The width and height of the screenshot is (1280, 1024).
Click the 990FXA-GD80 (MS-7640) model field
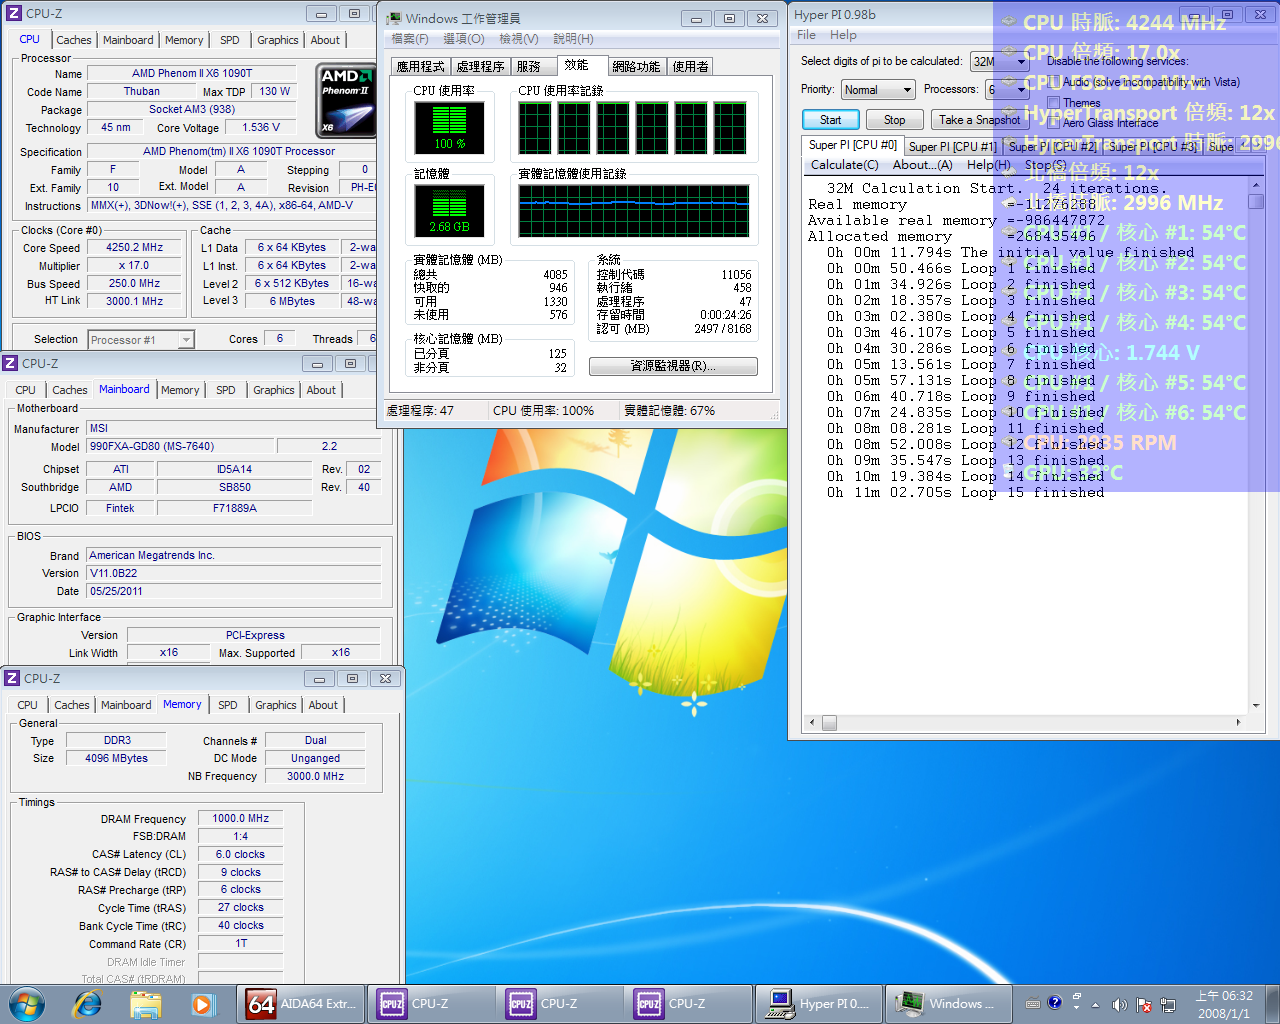[x=178, y=447]
